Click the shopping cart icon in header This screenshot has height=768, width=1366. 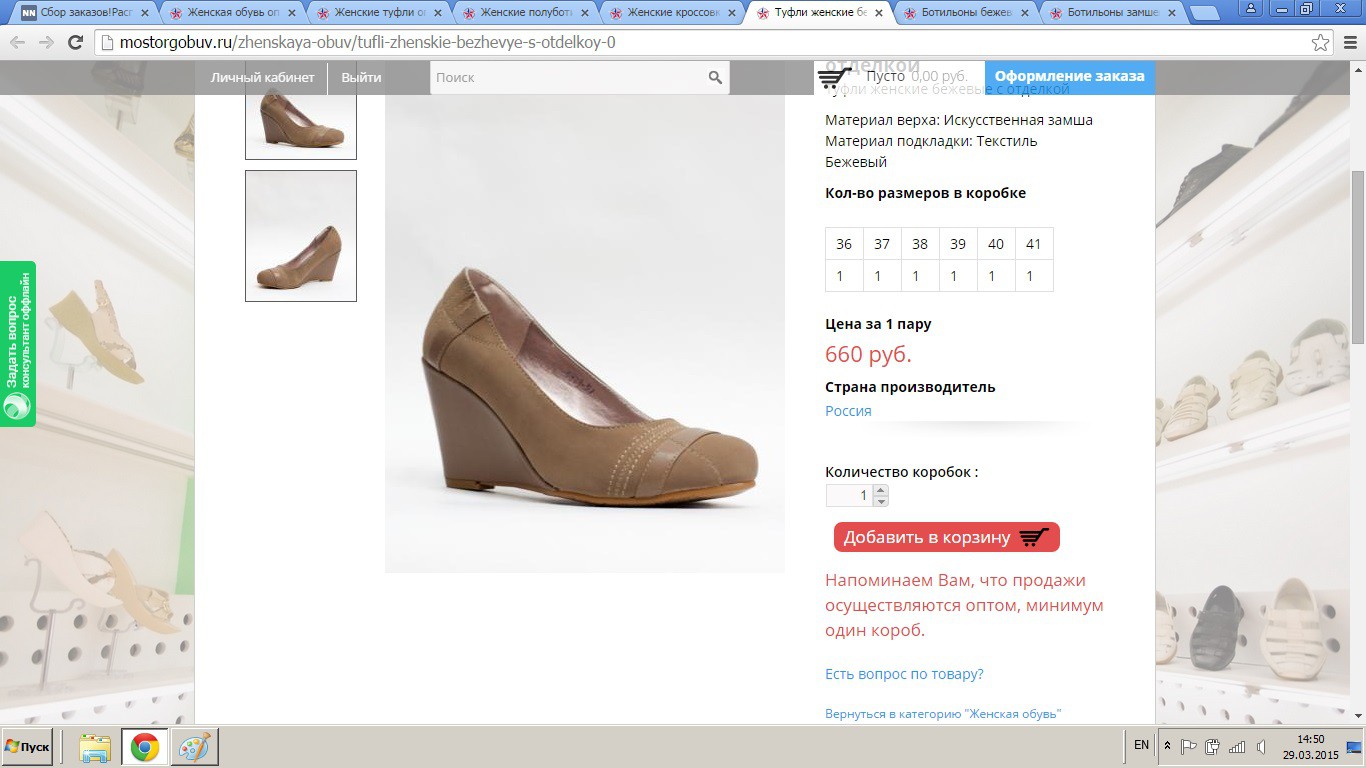834,77
